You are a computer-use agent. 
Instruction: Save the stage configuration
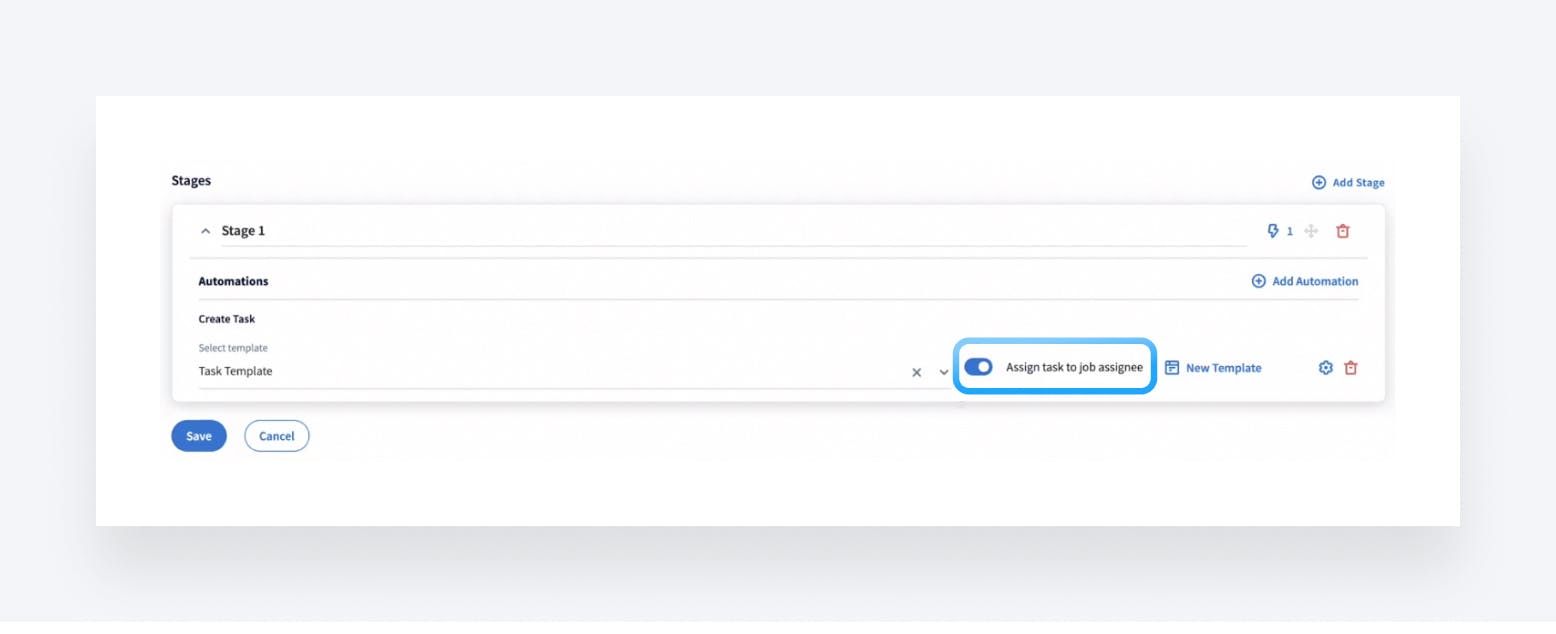[199, 436]
